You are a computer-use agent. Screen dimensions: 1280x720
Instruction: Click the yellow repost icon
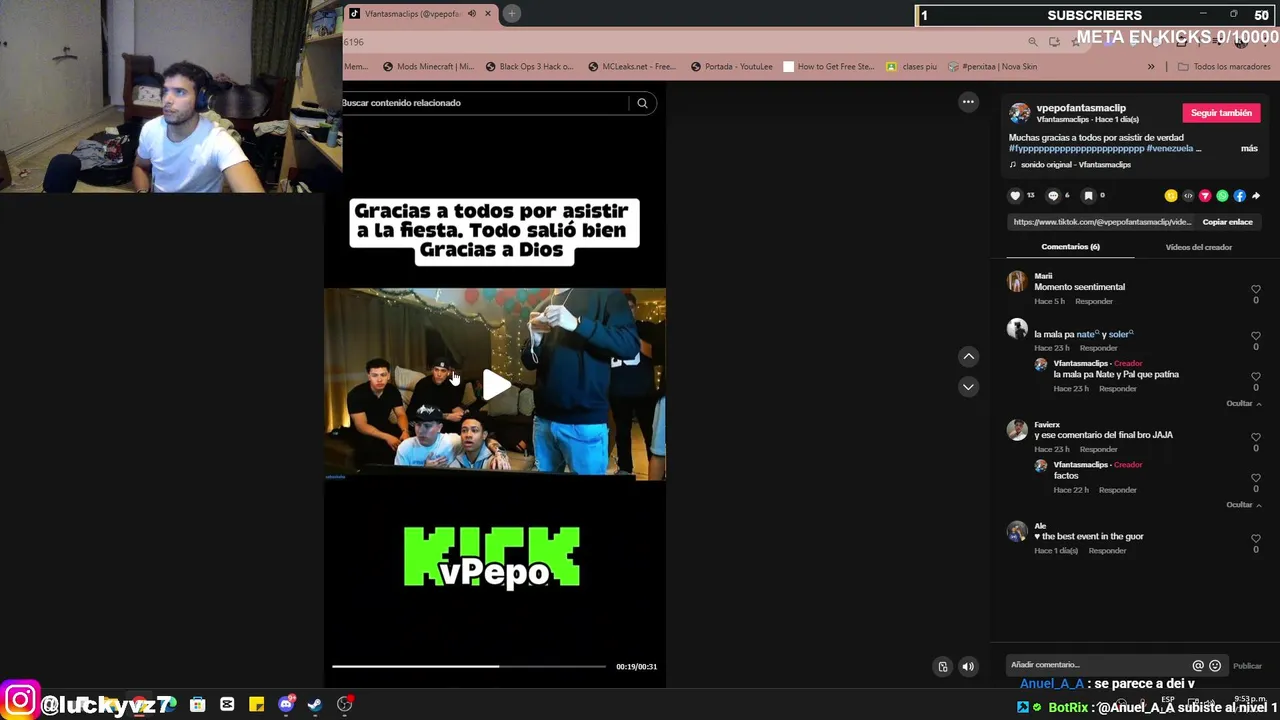[1171, 196]
